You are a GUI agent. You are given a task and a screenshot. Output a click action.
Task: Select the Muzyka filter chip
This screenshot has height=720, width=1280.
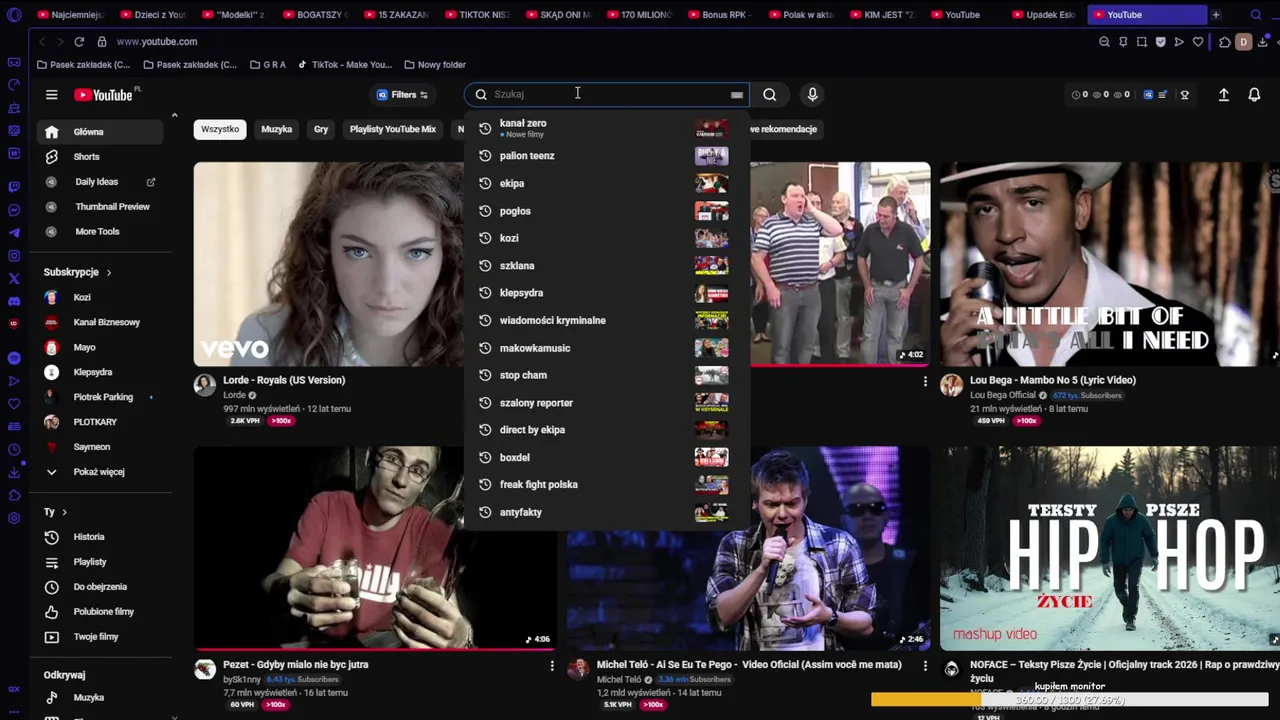[x=276, y=129]
